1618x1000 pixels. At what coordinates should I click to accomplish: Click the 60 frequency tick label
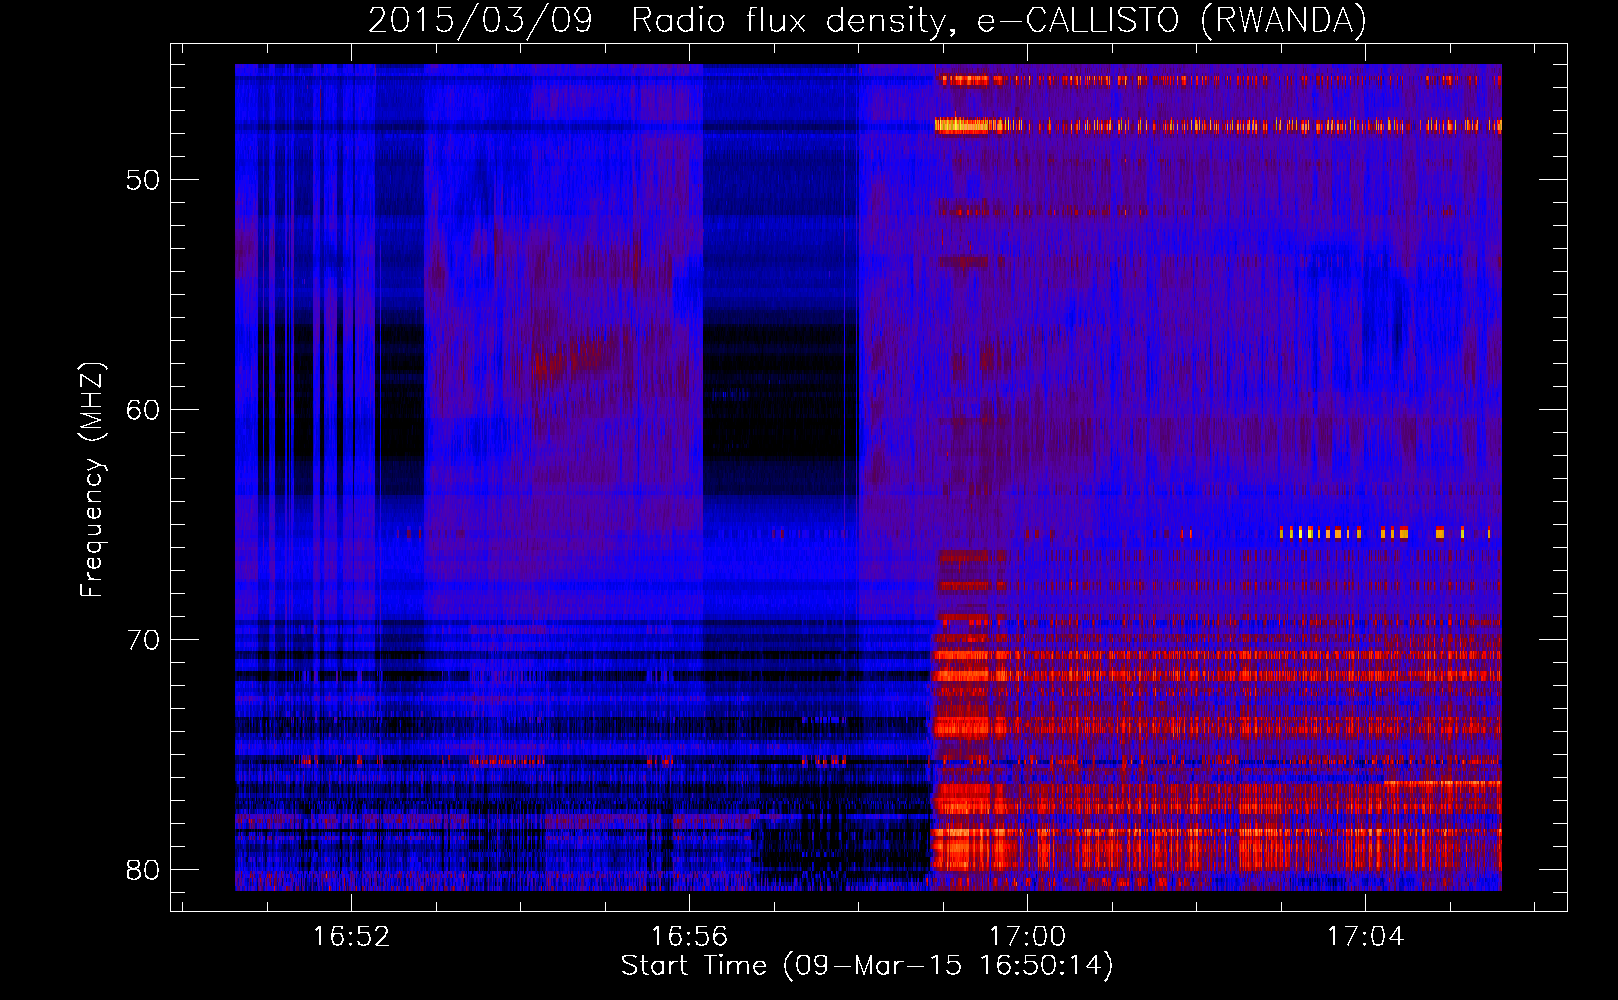pos(143,411)
